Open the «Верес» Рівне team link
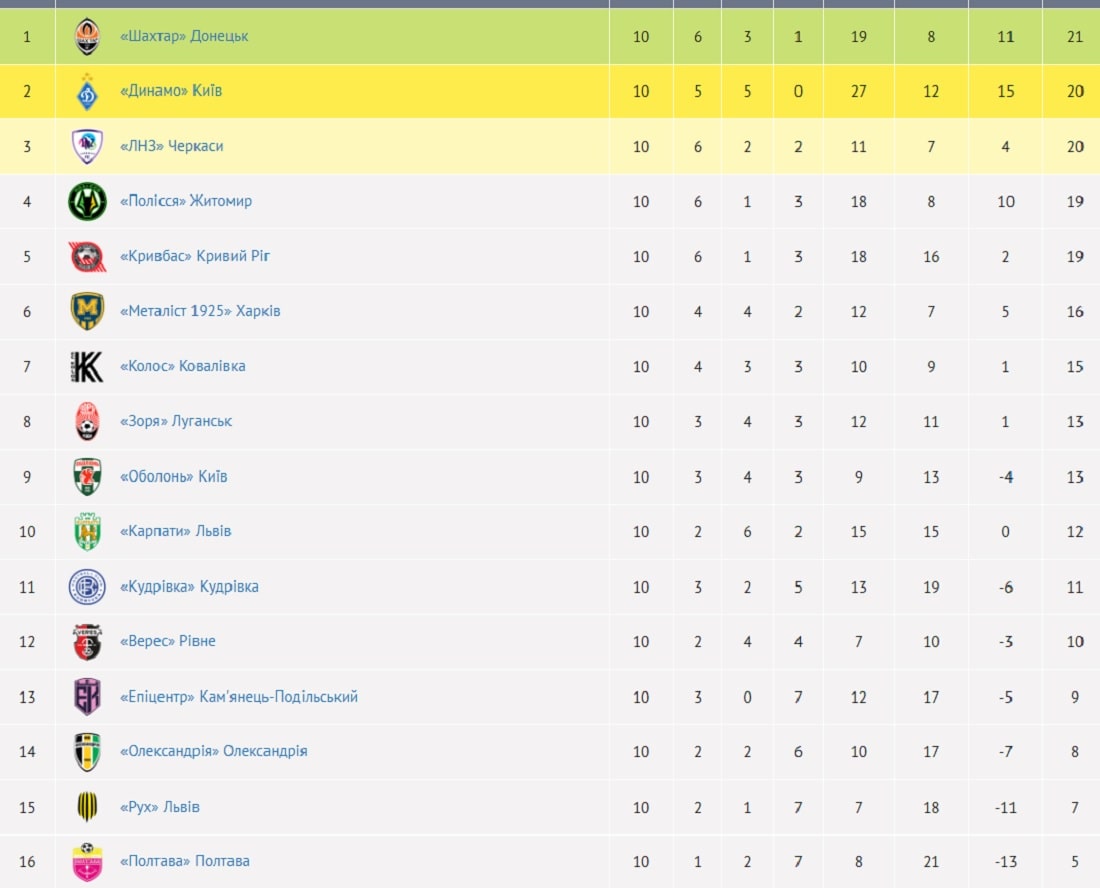Viewport: 1100px width, 888px height. click(x=167, y=641)
